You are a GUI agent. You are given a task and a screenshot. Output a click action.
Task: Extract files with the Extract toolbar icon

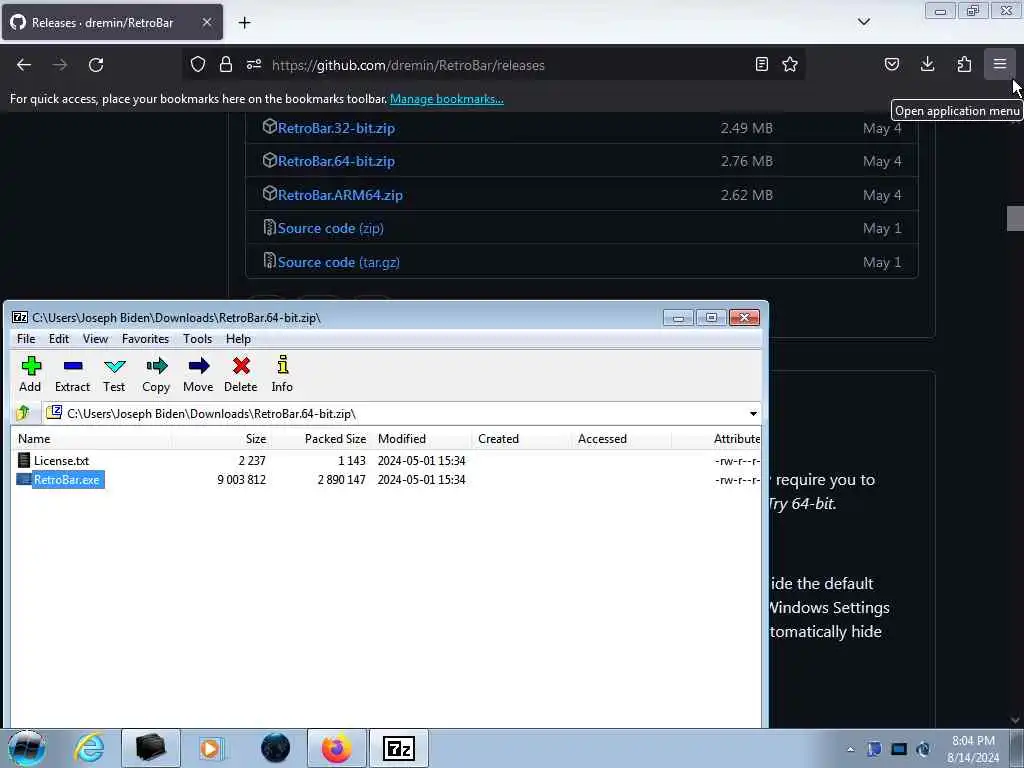coord(72,374)
